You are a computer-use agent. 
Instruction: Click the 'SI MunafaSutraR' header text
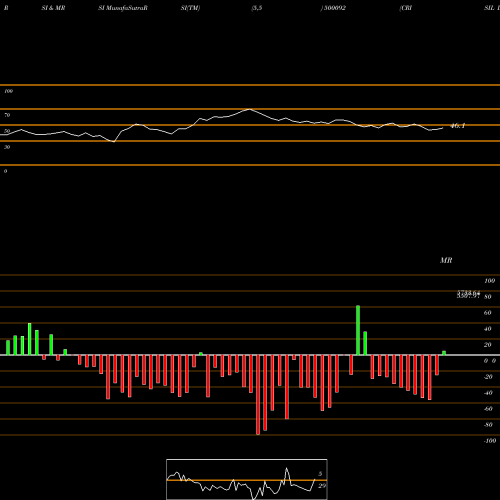pyautogui.click(x=123, y=8)
